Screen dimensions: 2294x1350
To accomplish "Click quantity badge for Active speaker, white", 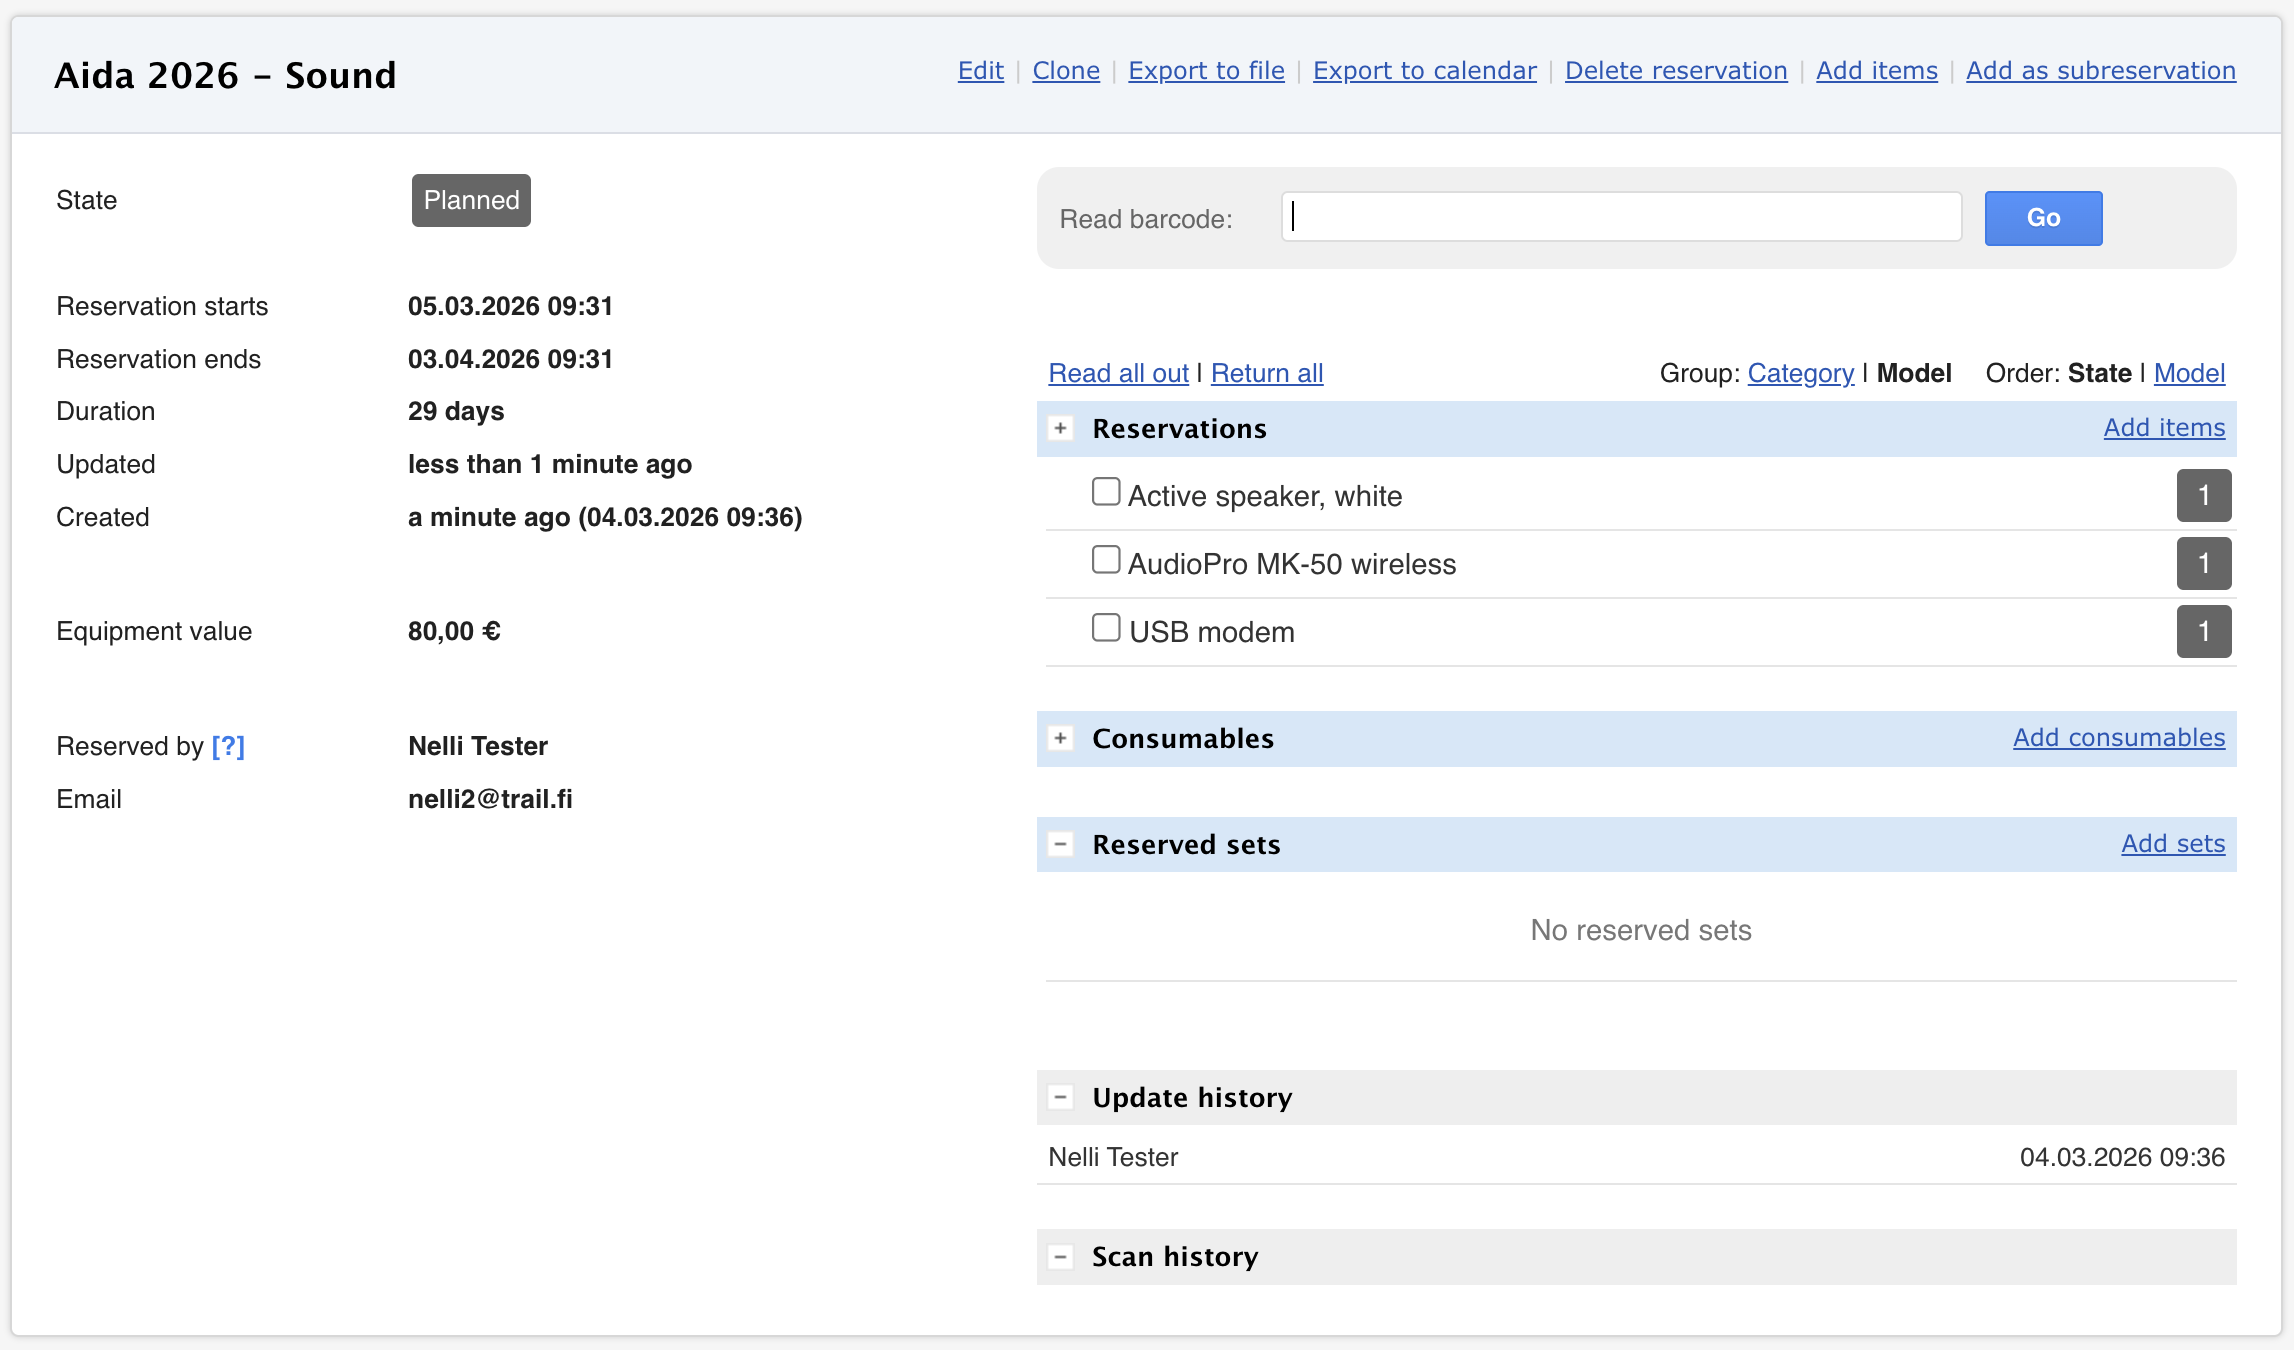I will click(2203, 496).
